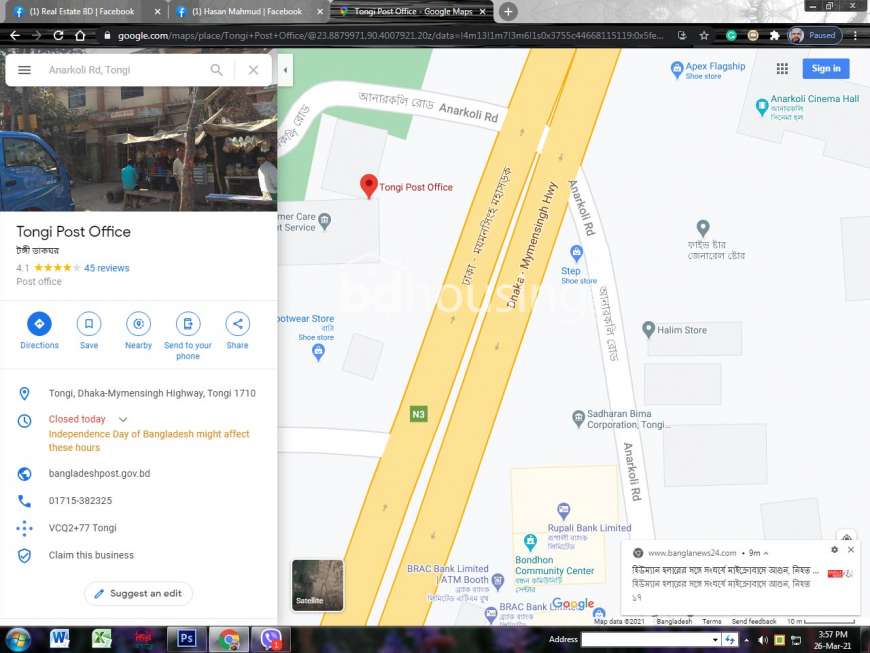Click Send feedback link on map

click(x=753, y=621)
